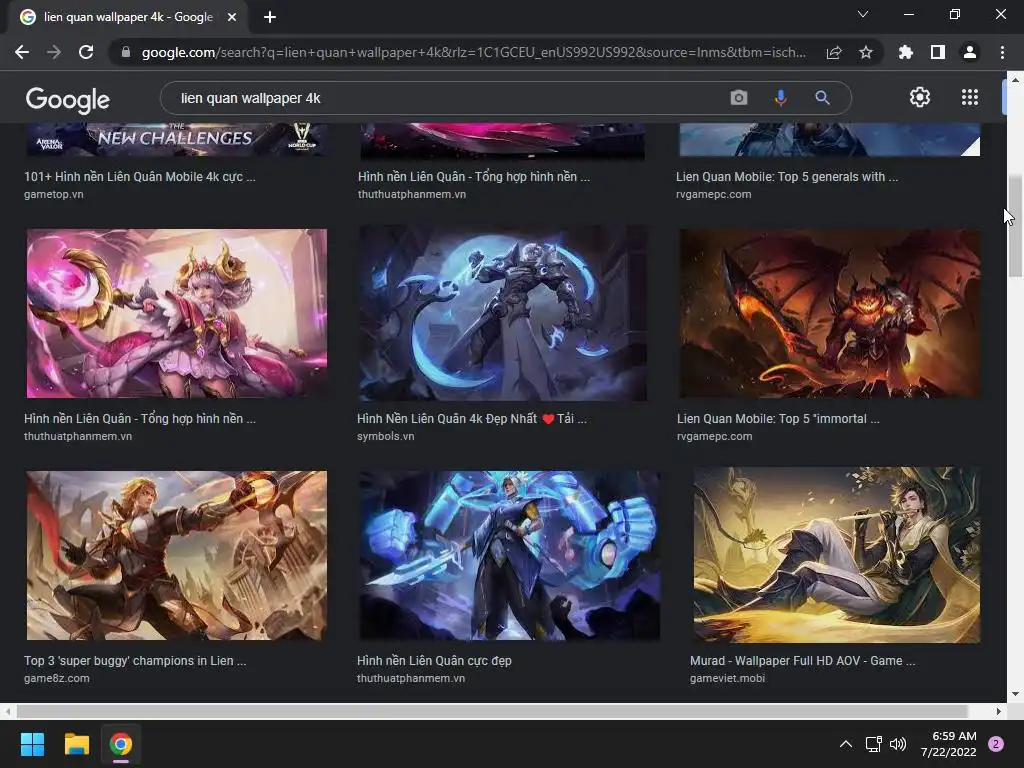The height and width of the screenshot is (768, 1024).
Task: Click gameviet.mobi source label
Action: point(728,678)
